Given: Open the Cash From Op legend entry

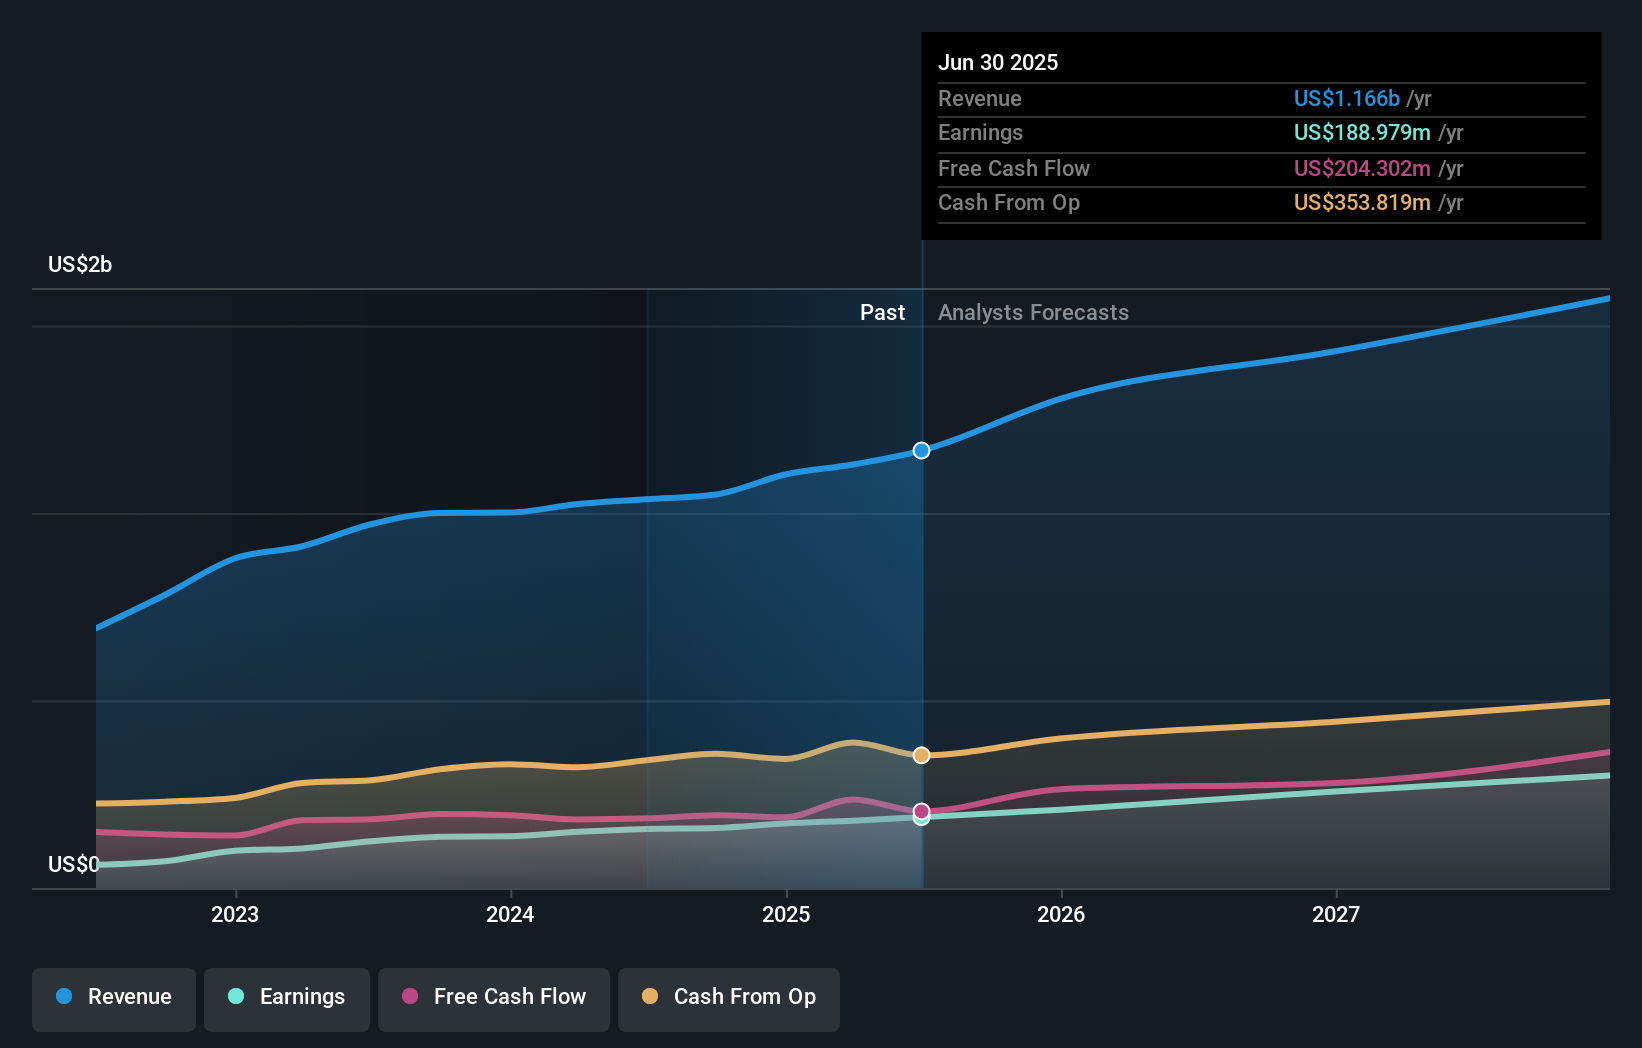Looking at the screenshot, I should click(728, 997).
